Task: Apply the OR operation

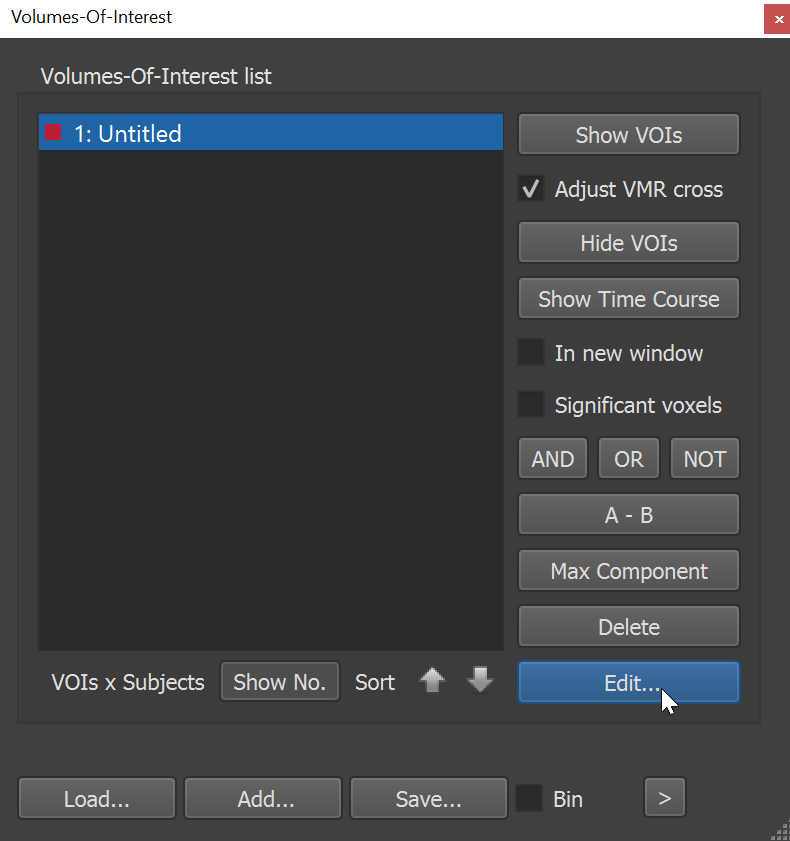Action: 628,459
